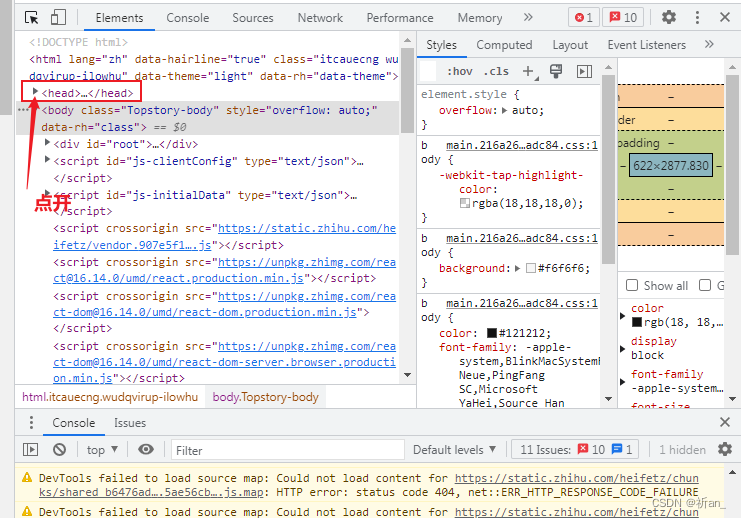Click the Elements tree scrollbar down arrow
This screenshot has width=741, height=518.
(x=407, y=375)
